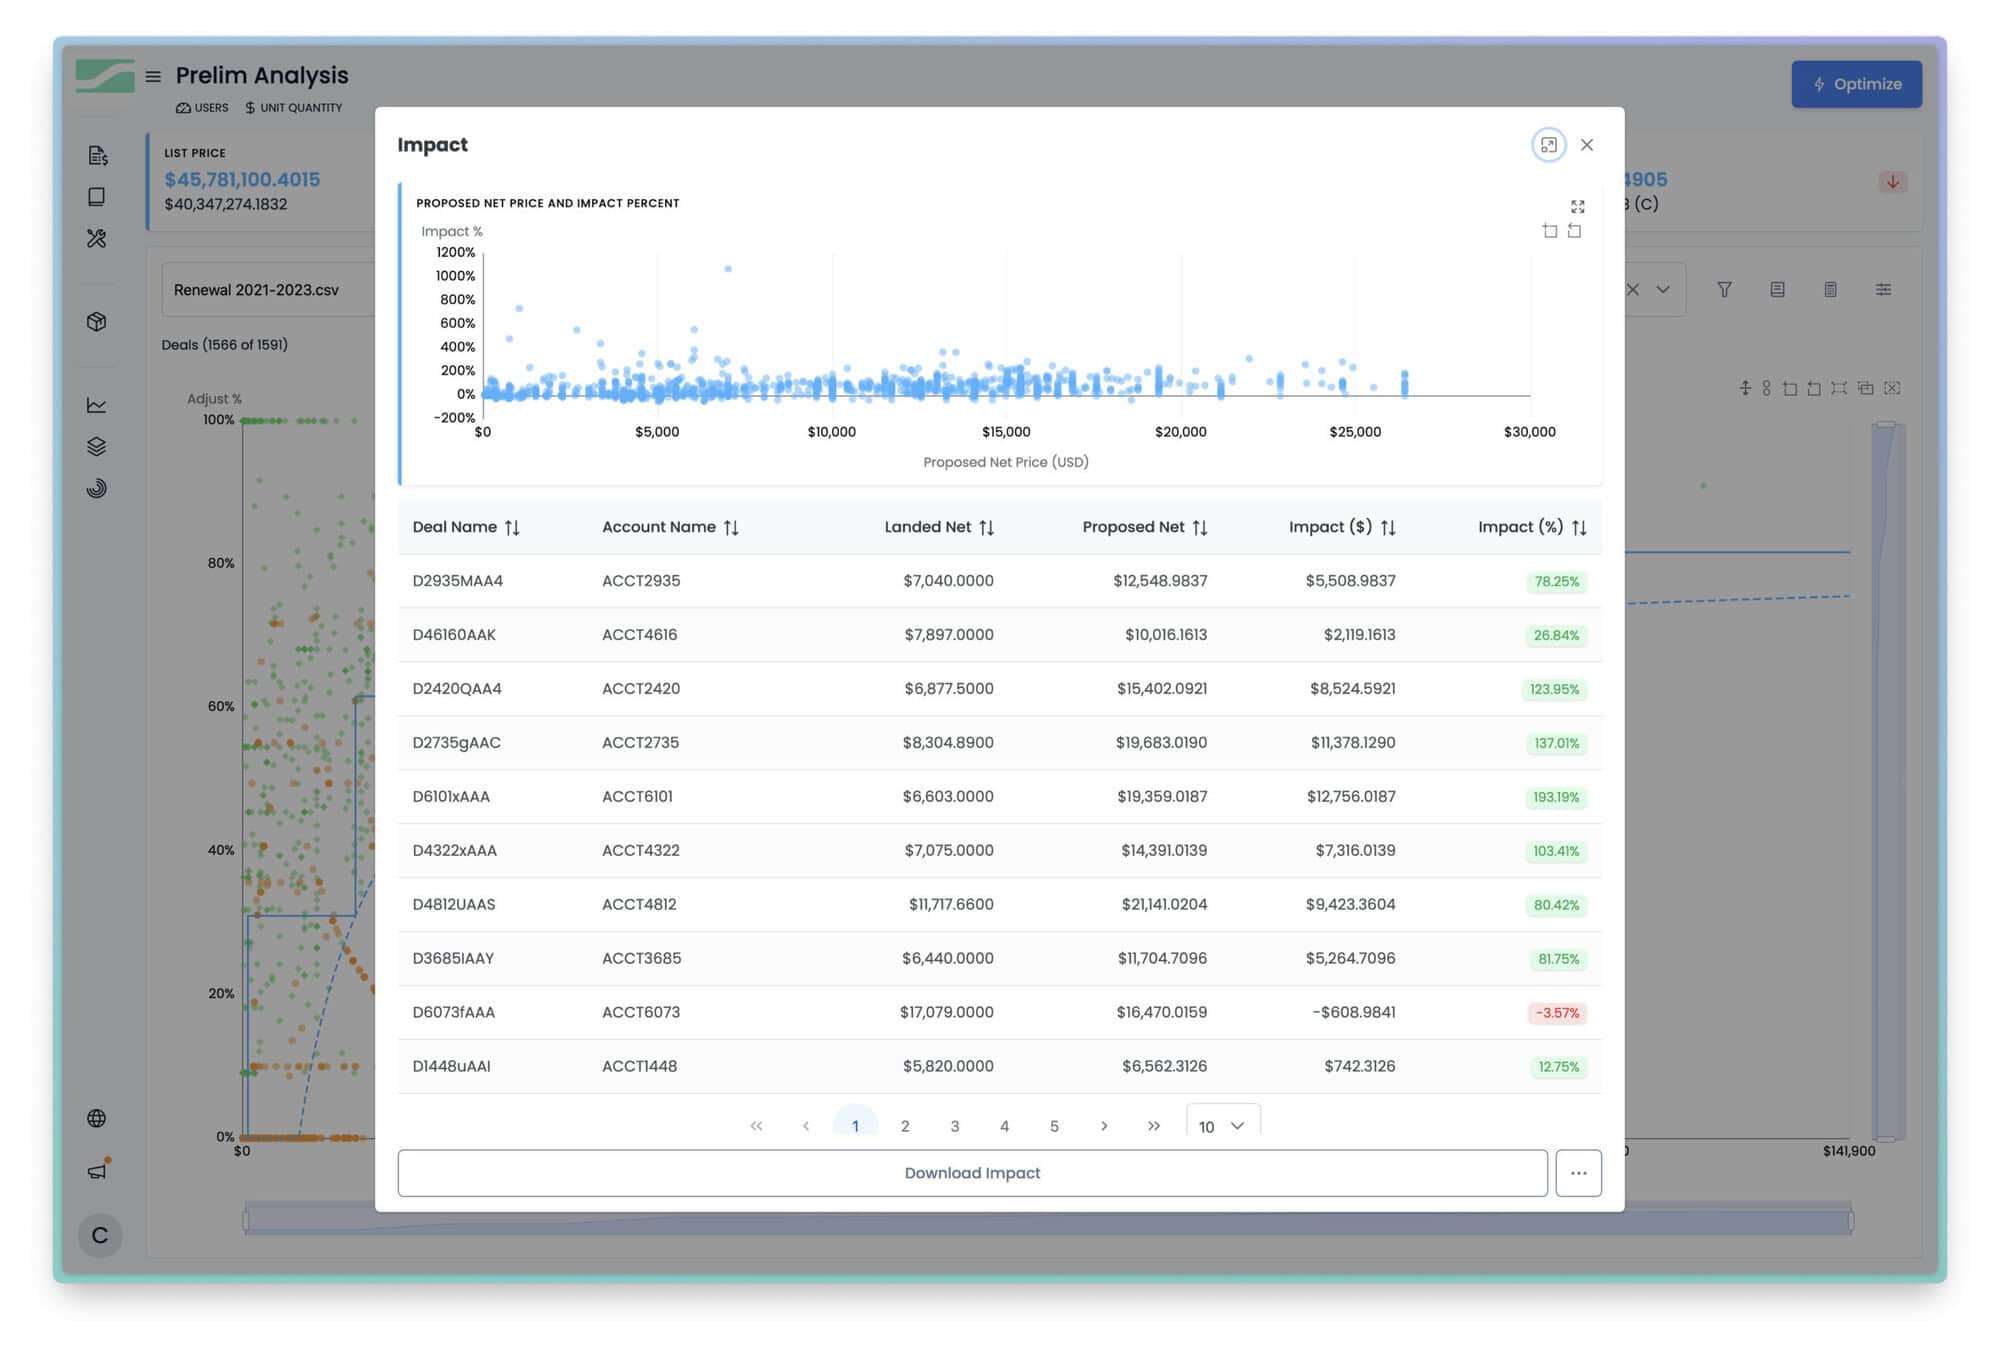This screenshot has height=1353, width=2000.
Task: Click Download Impact button
Action: (972, 1173)
